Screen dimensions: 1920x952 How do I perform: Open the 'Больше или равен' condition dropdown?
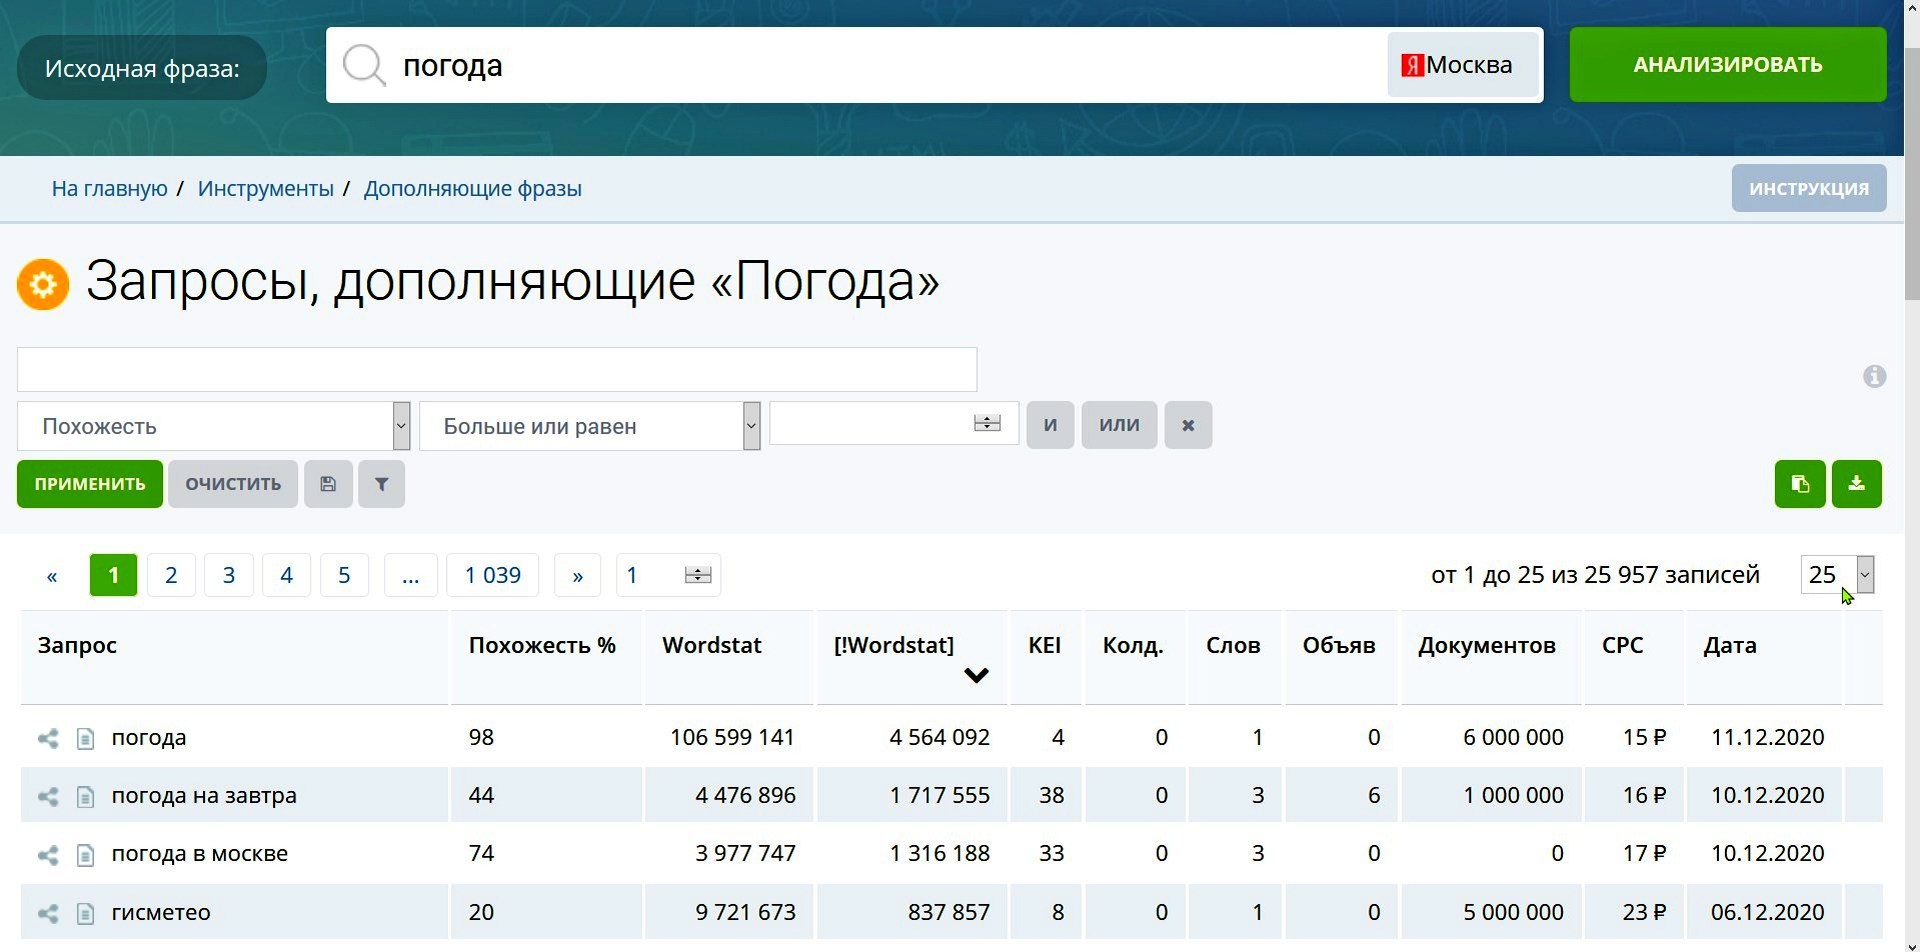589,426
